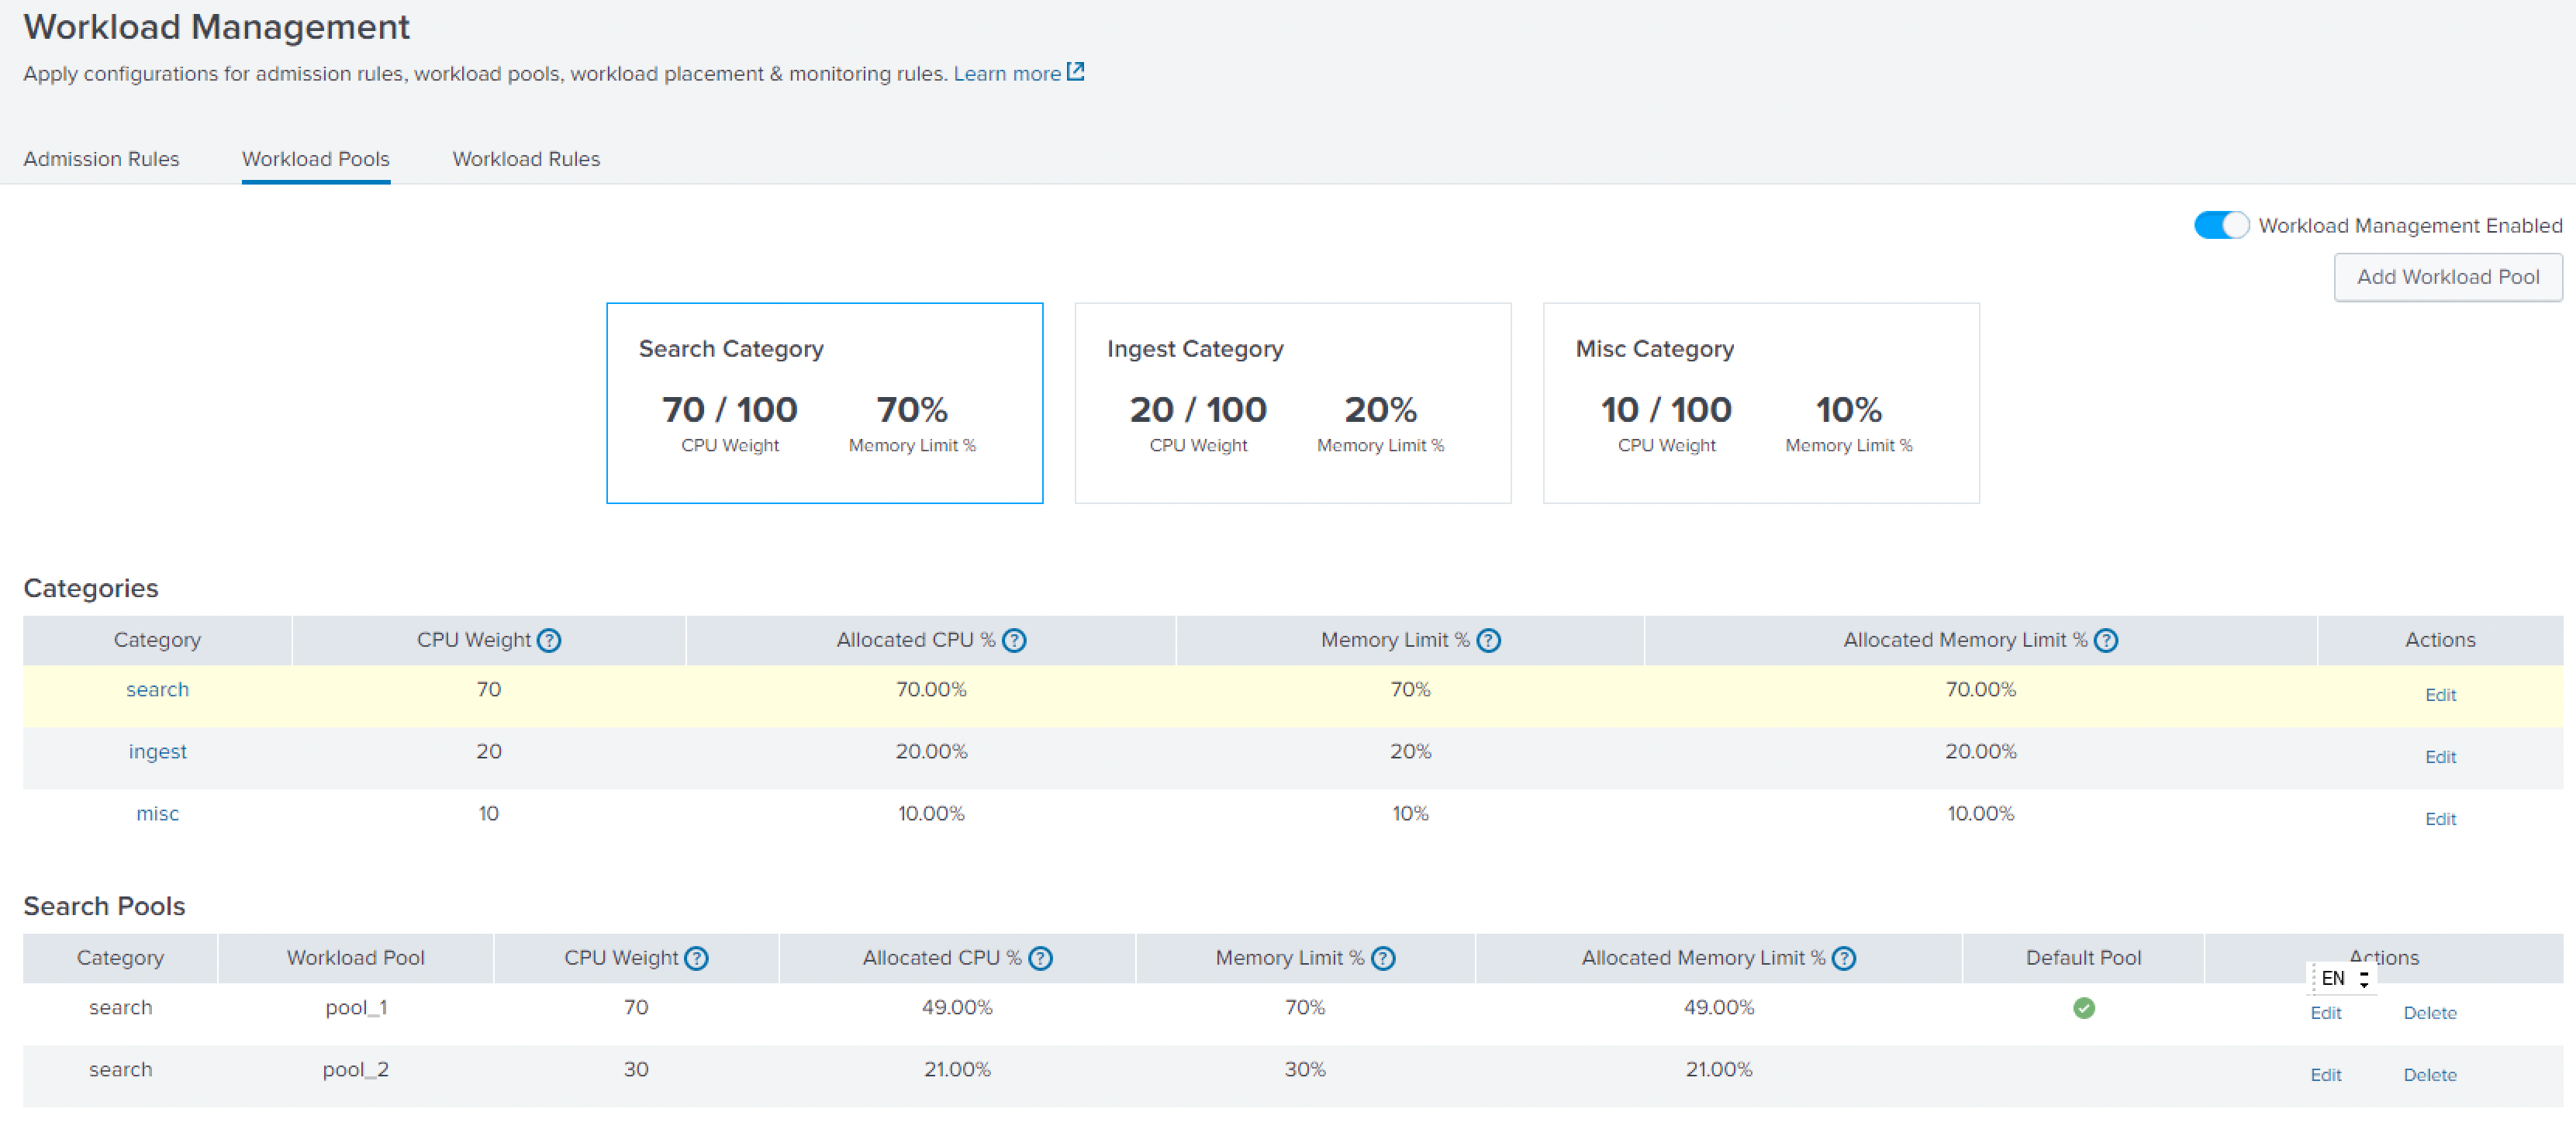The height and width of the screenshot is (1126, 2576).
Task: Disable the Workload Management Enabled toggle
Action: click(x=2221, y=225)
